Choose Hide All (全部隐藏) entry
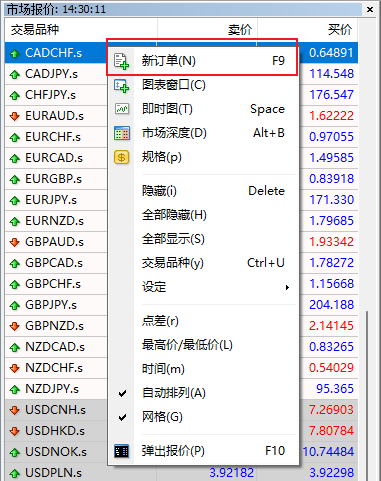This screenshot has width=381, height=481. pos(203,215)
